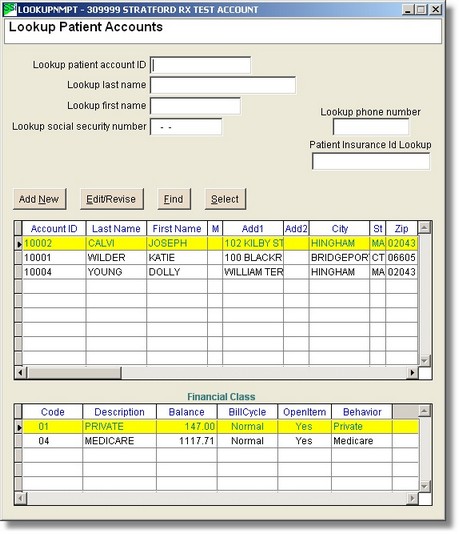This screenshot has height=534, width=459.
Task: Click code 04 cell
Action: click(x=52, y=441)
